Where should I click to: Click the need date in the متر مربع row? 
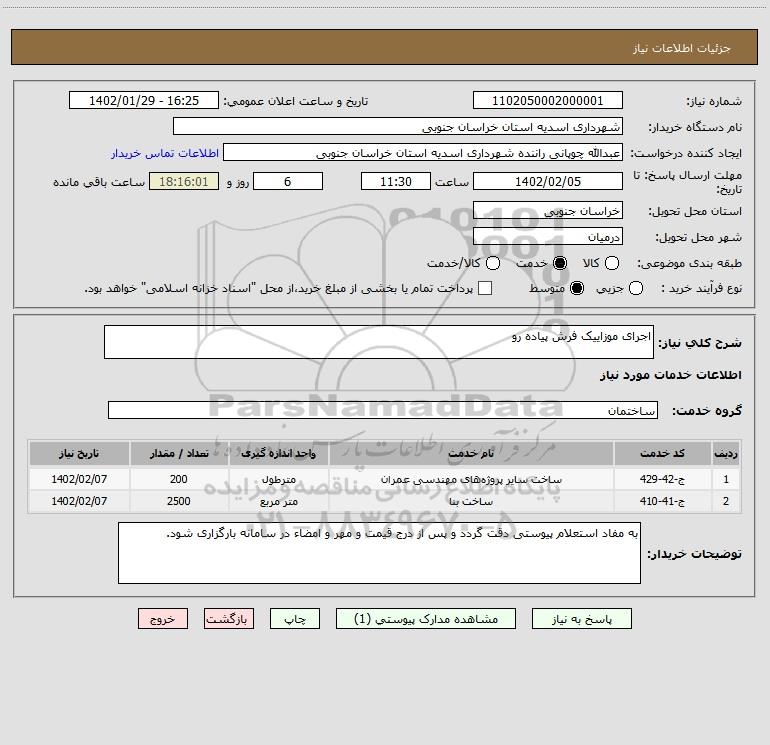tap(79, 501)
